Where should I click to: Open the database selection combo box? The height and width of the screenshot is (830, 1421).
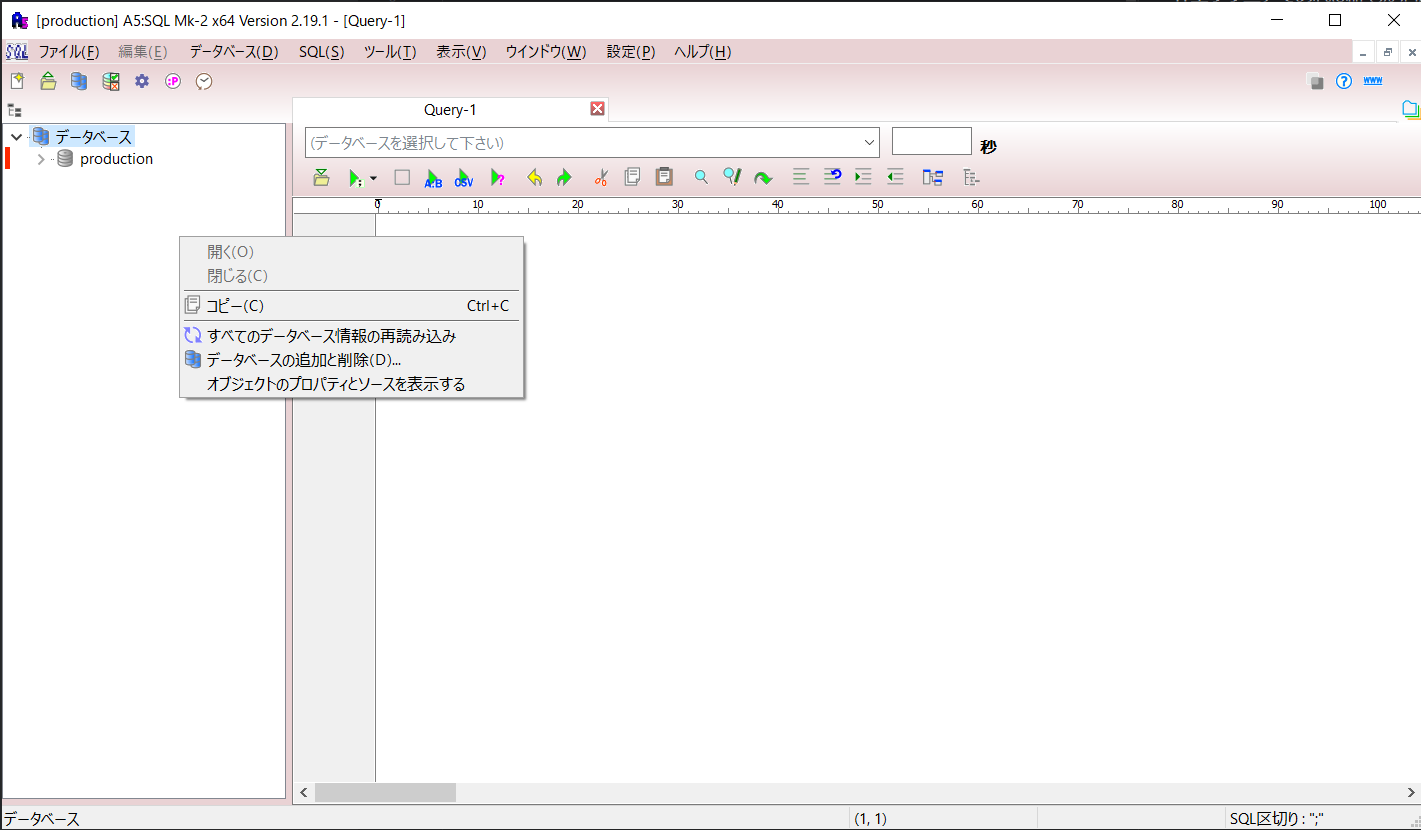tap(591, 143)
